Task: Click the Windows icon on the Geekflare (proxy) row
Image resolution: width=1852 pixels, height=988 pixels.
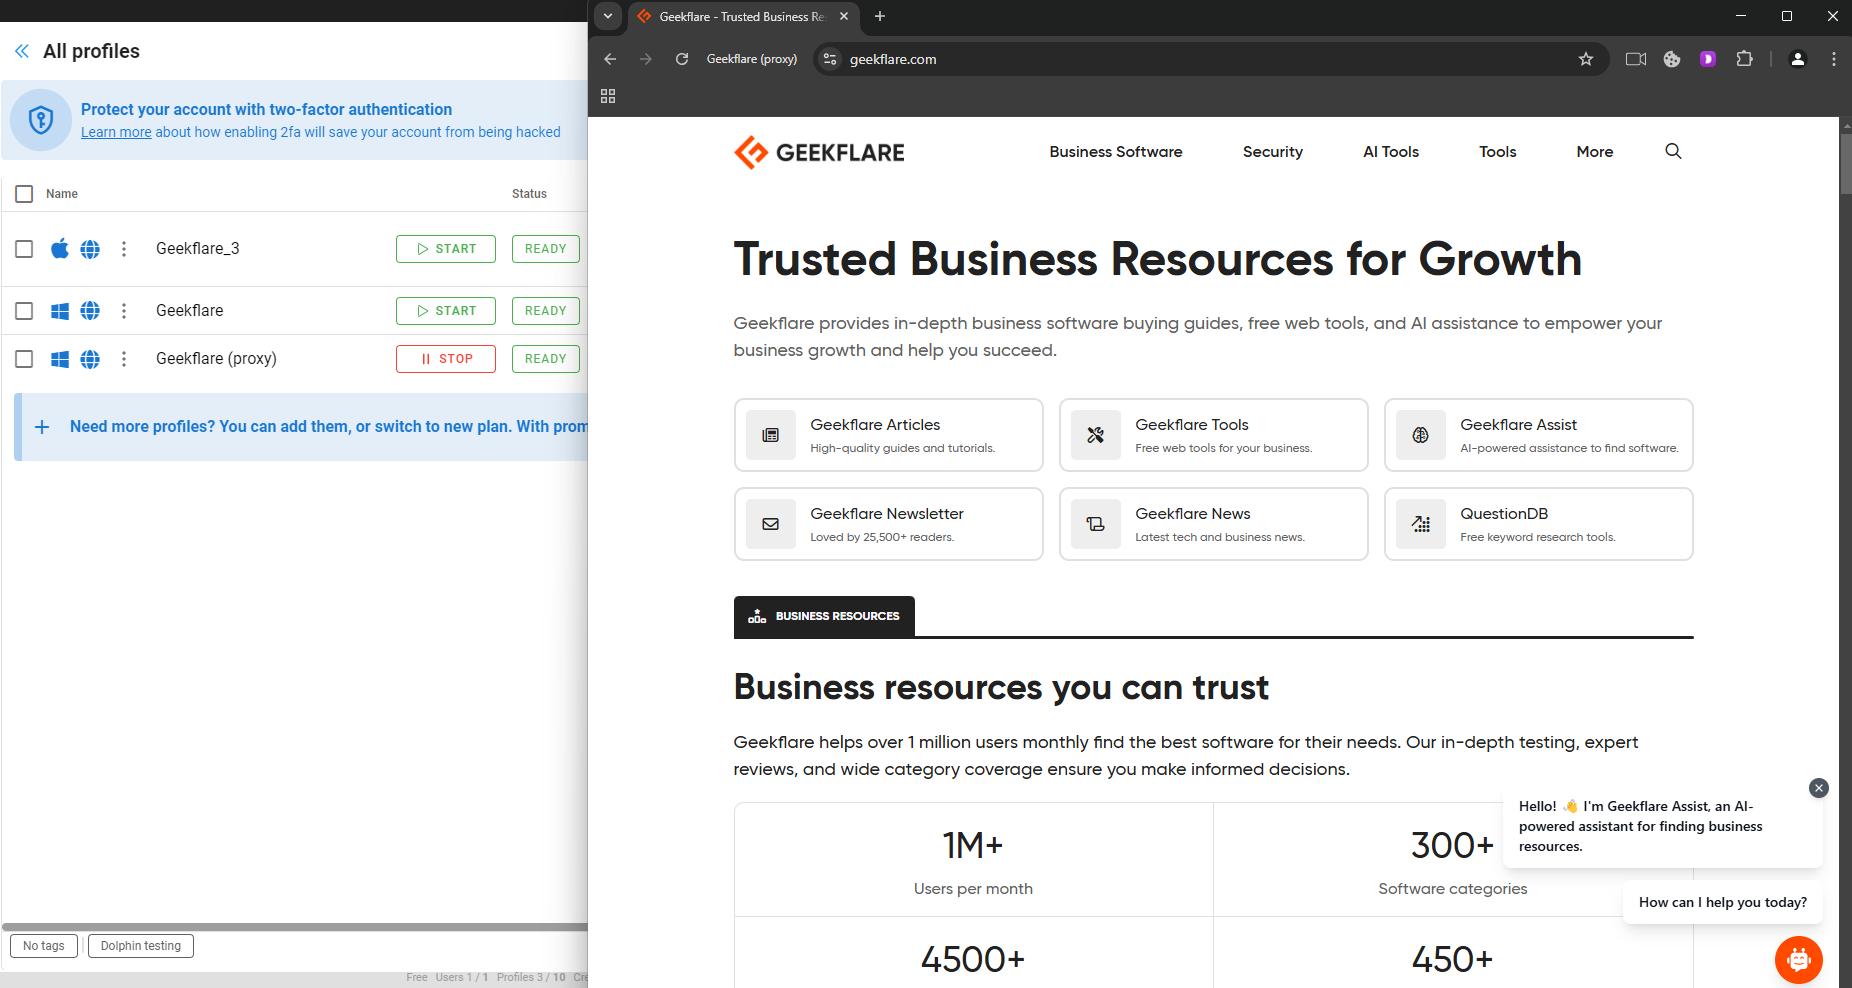Action: (59, 358)
